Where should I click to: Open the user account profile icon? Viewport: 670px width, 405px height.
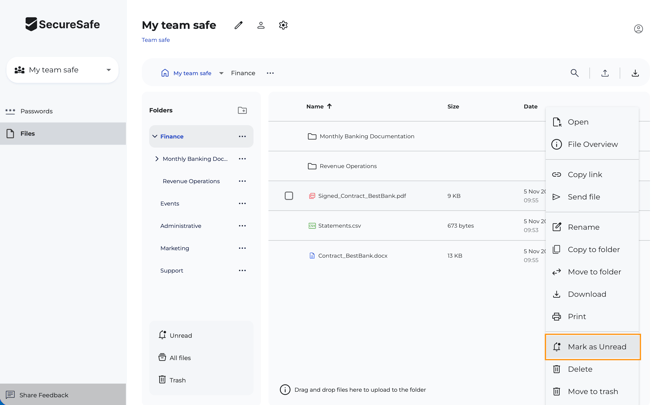click(x=638, y=29)
